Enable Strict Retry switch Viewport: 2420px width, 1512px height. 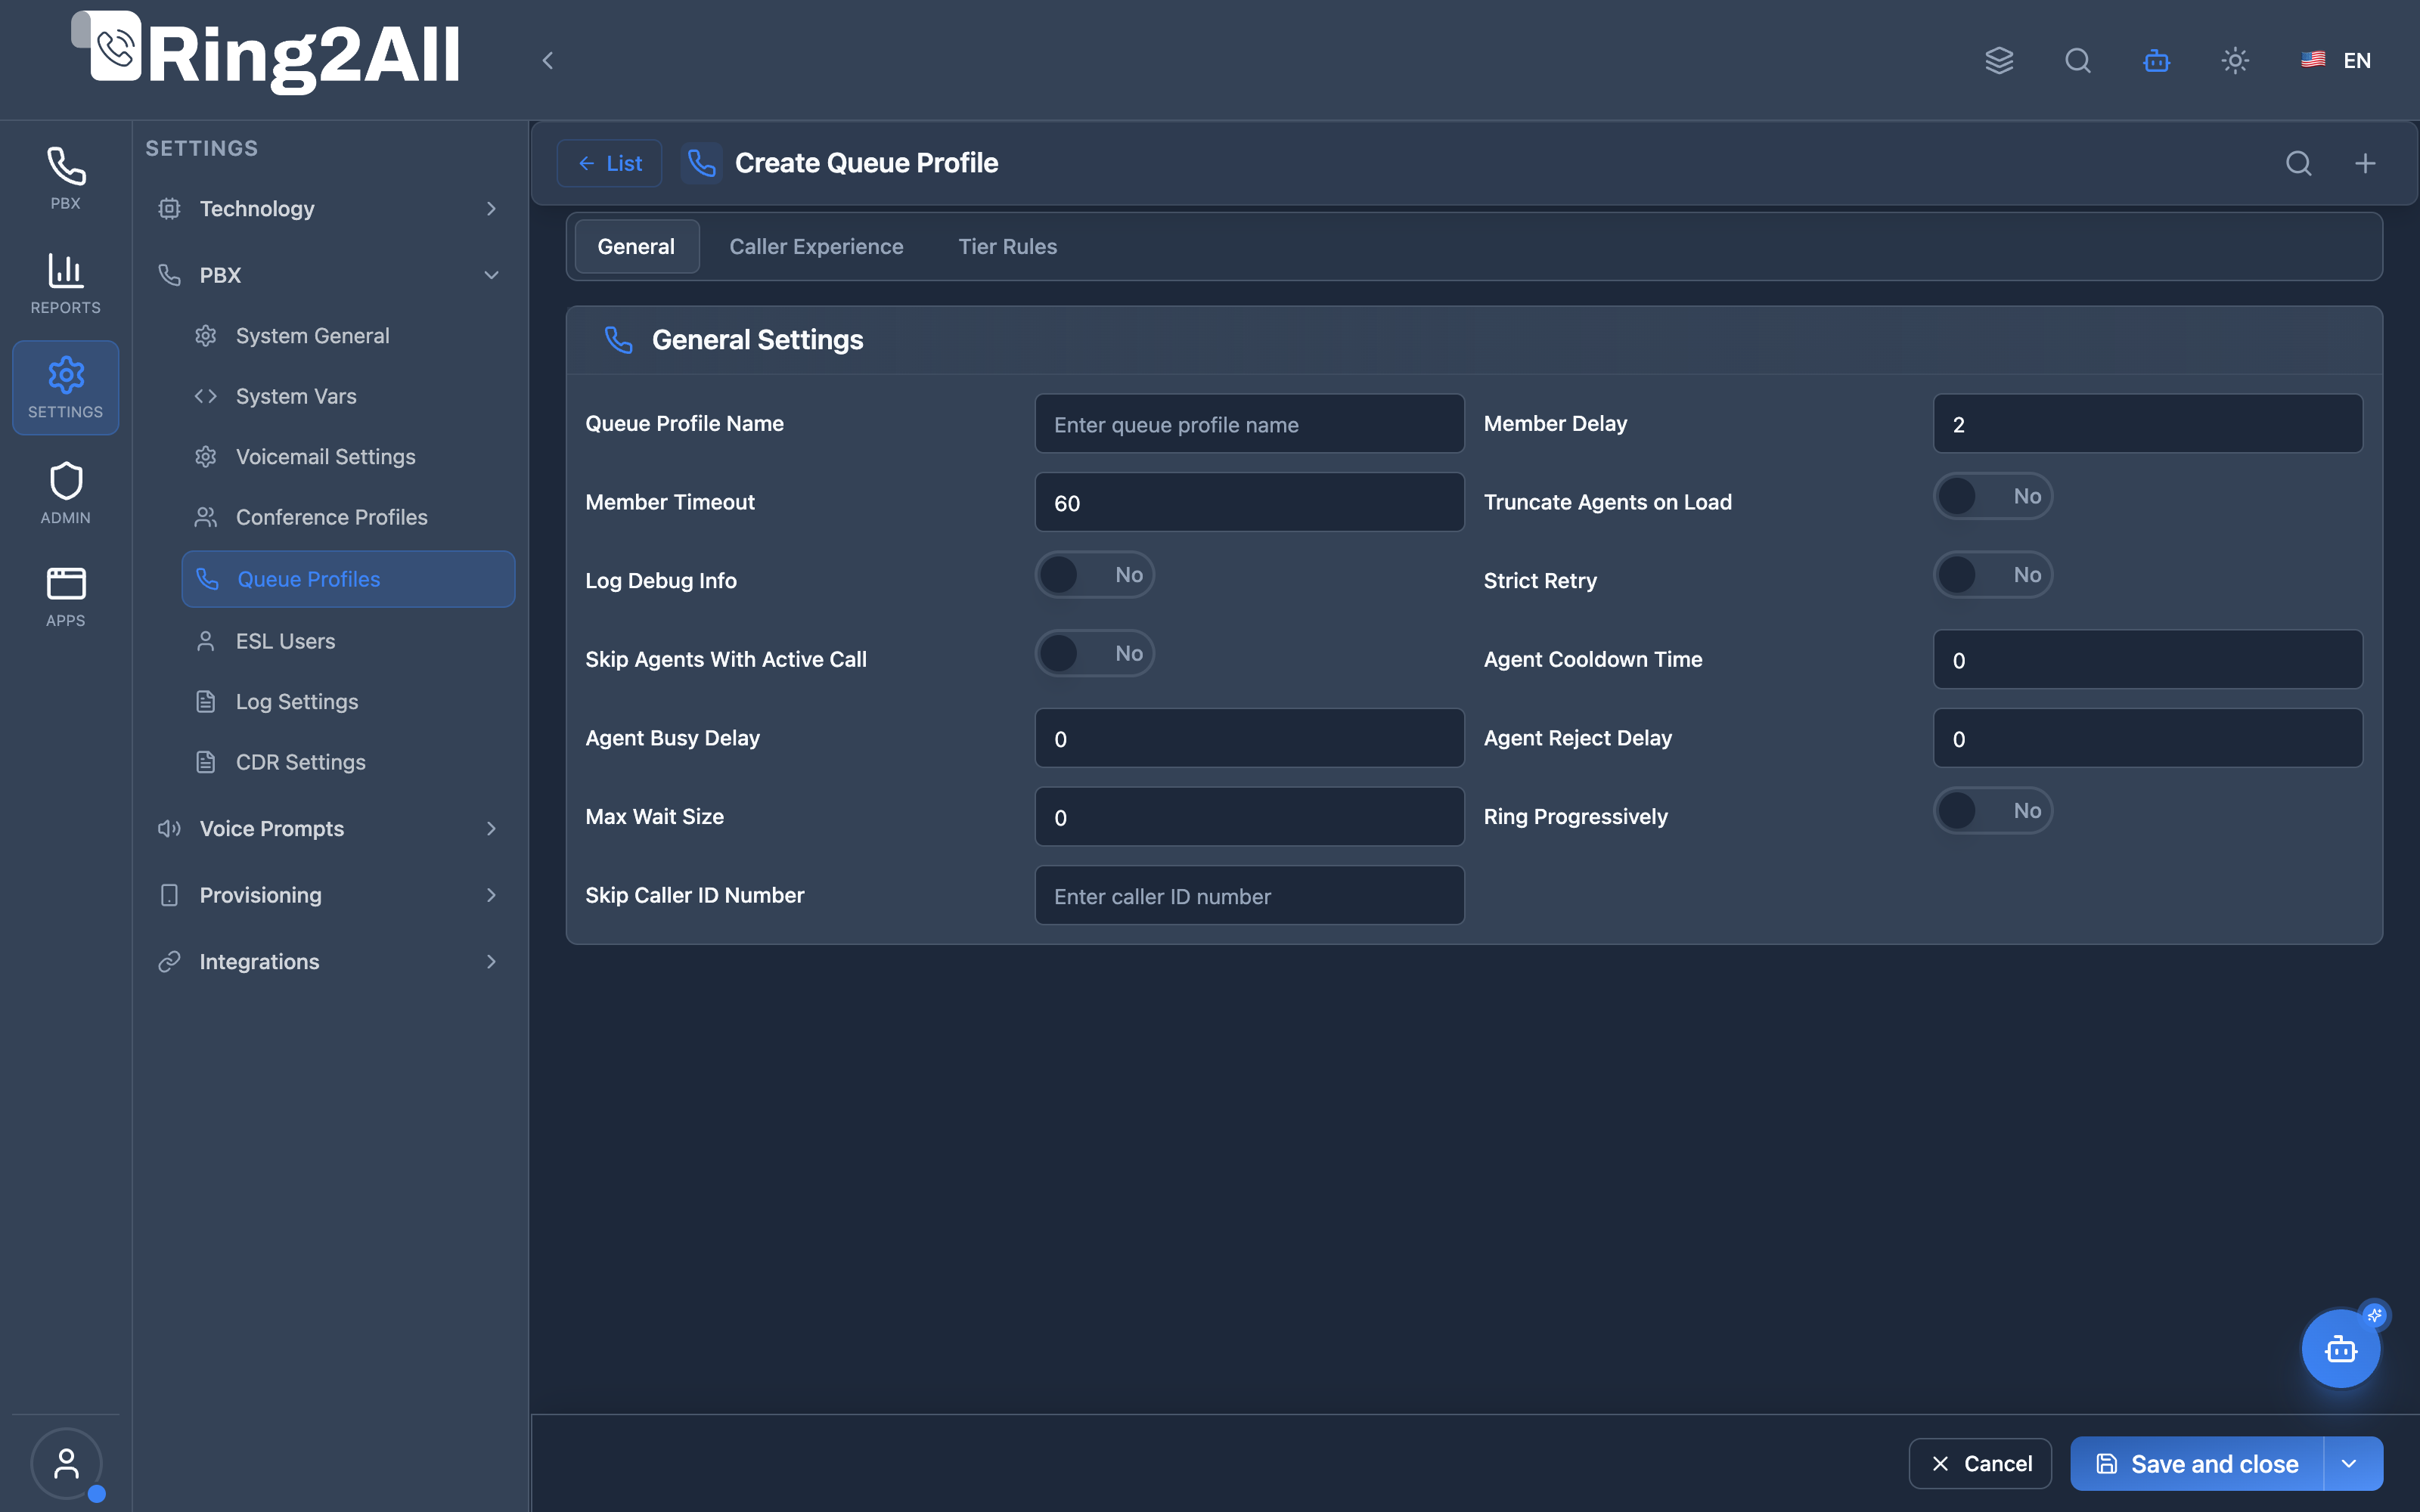[1993, 575]
